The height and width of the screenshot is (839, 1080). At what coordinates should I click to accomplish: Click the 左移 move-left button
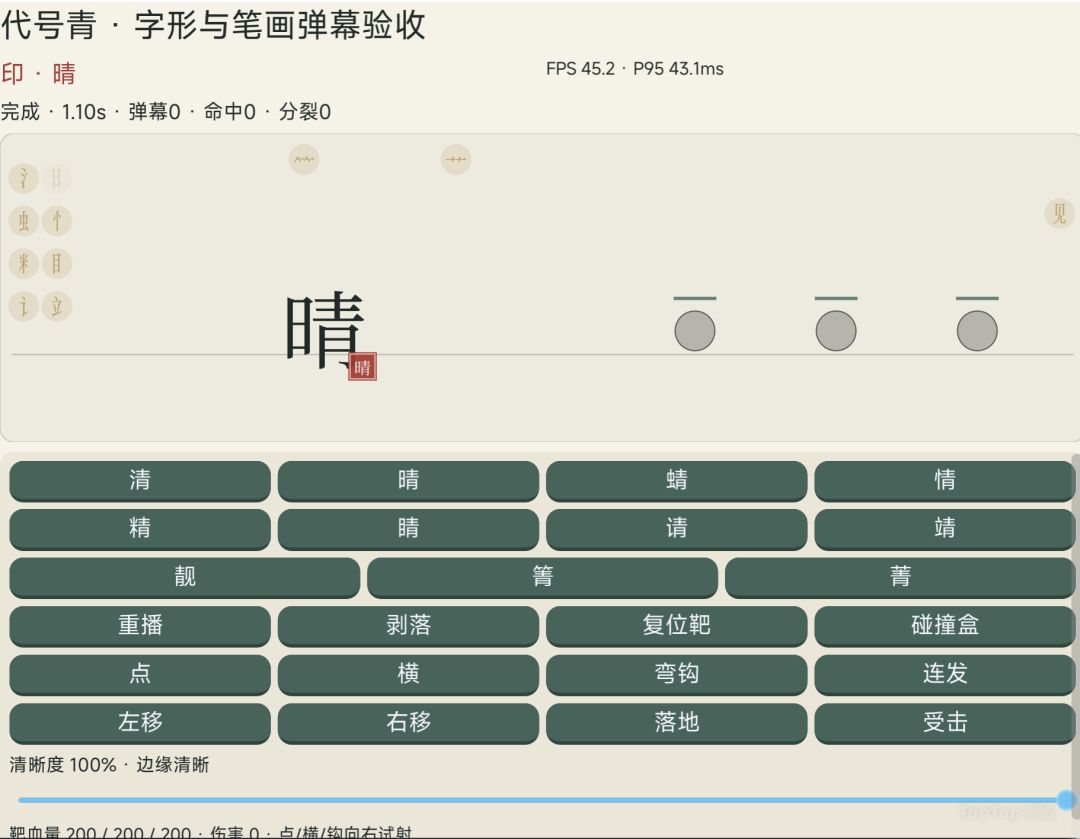click(140, 723)
